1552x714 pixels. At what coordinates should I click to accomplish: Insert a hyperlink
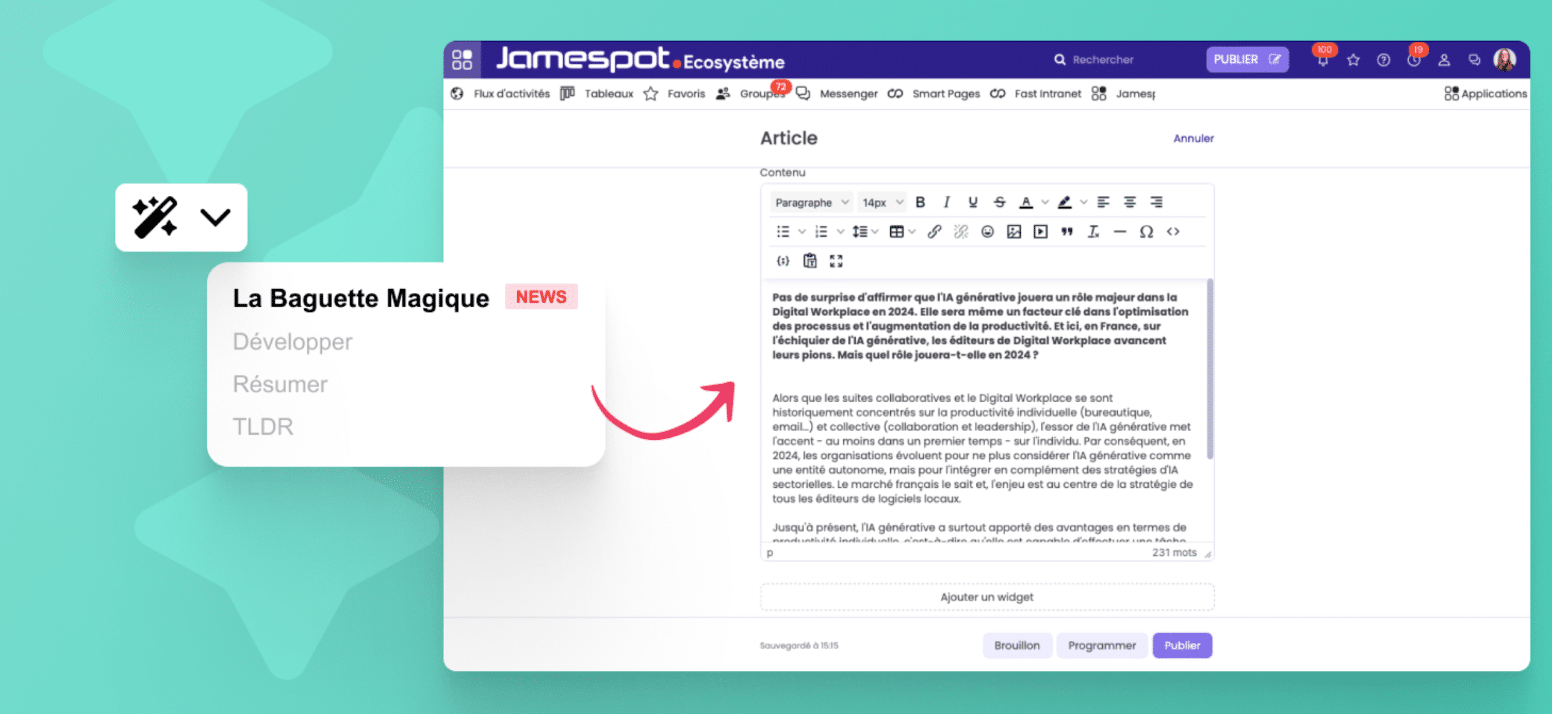point(934,232)
